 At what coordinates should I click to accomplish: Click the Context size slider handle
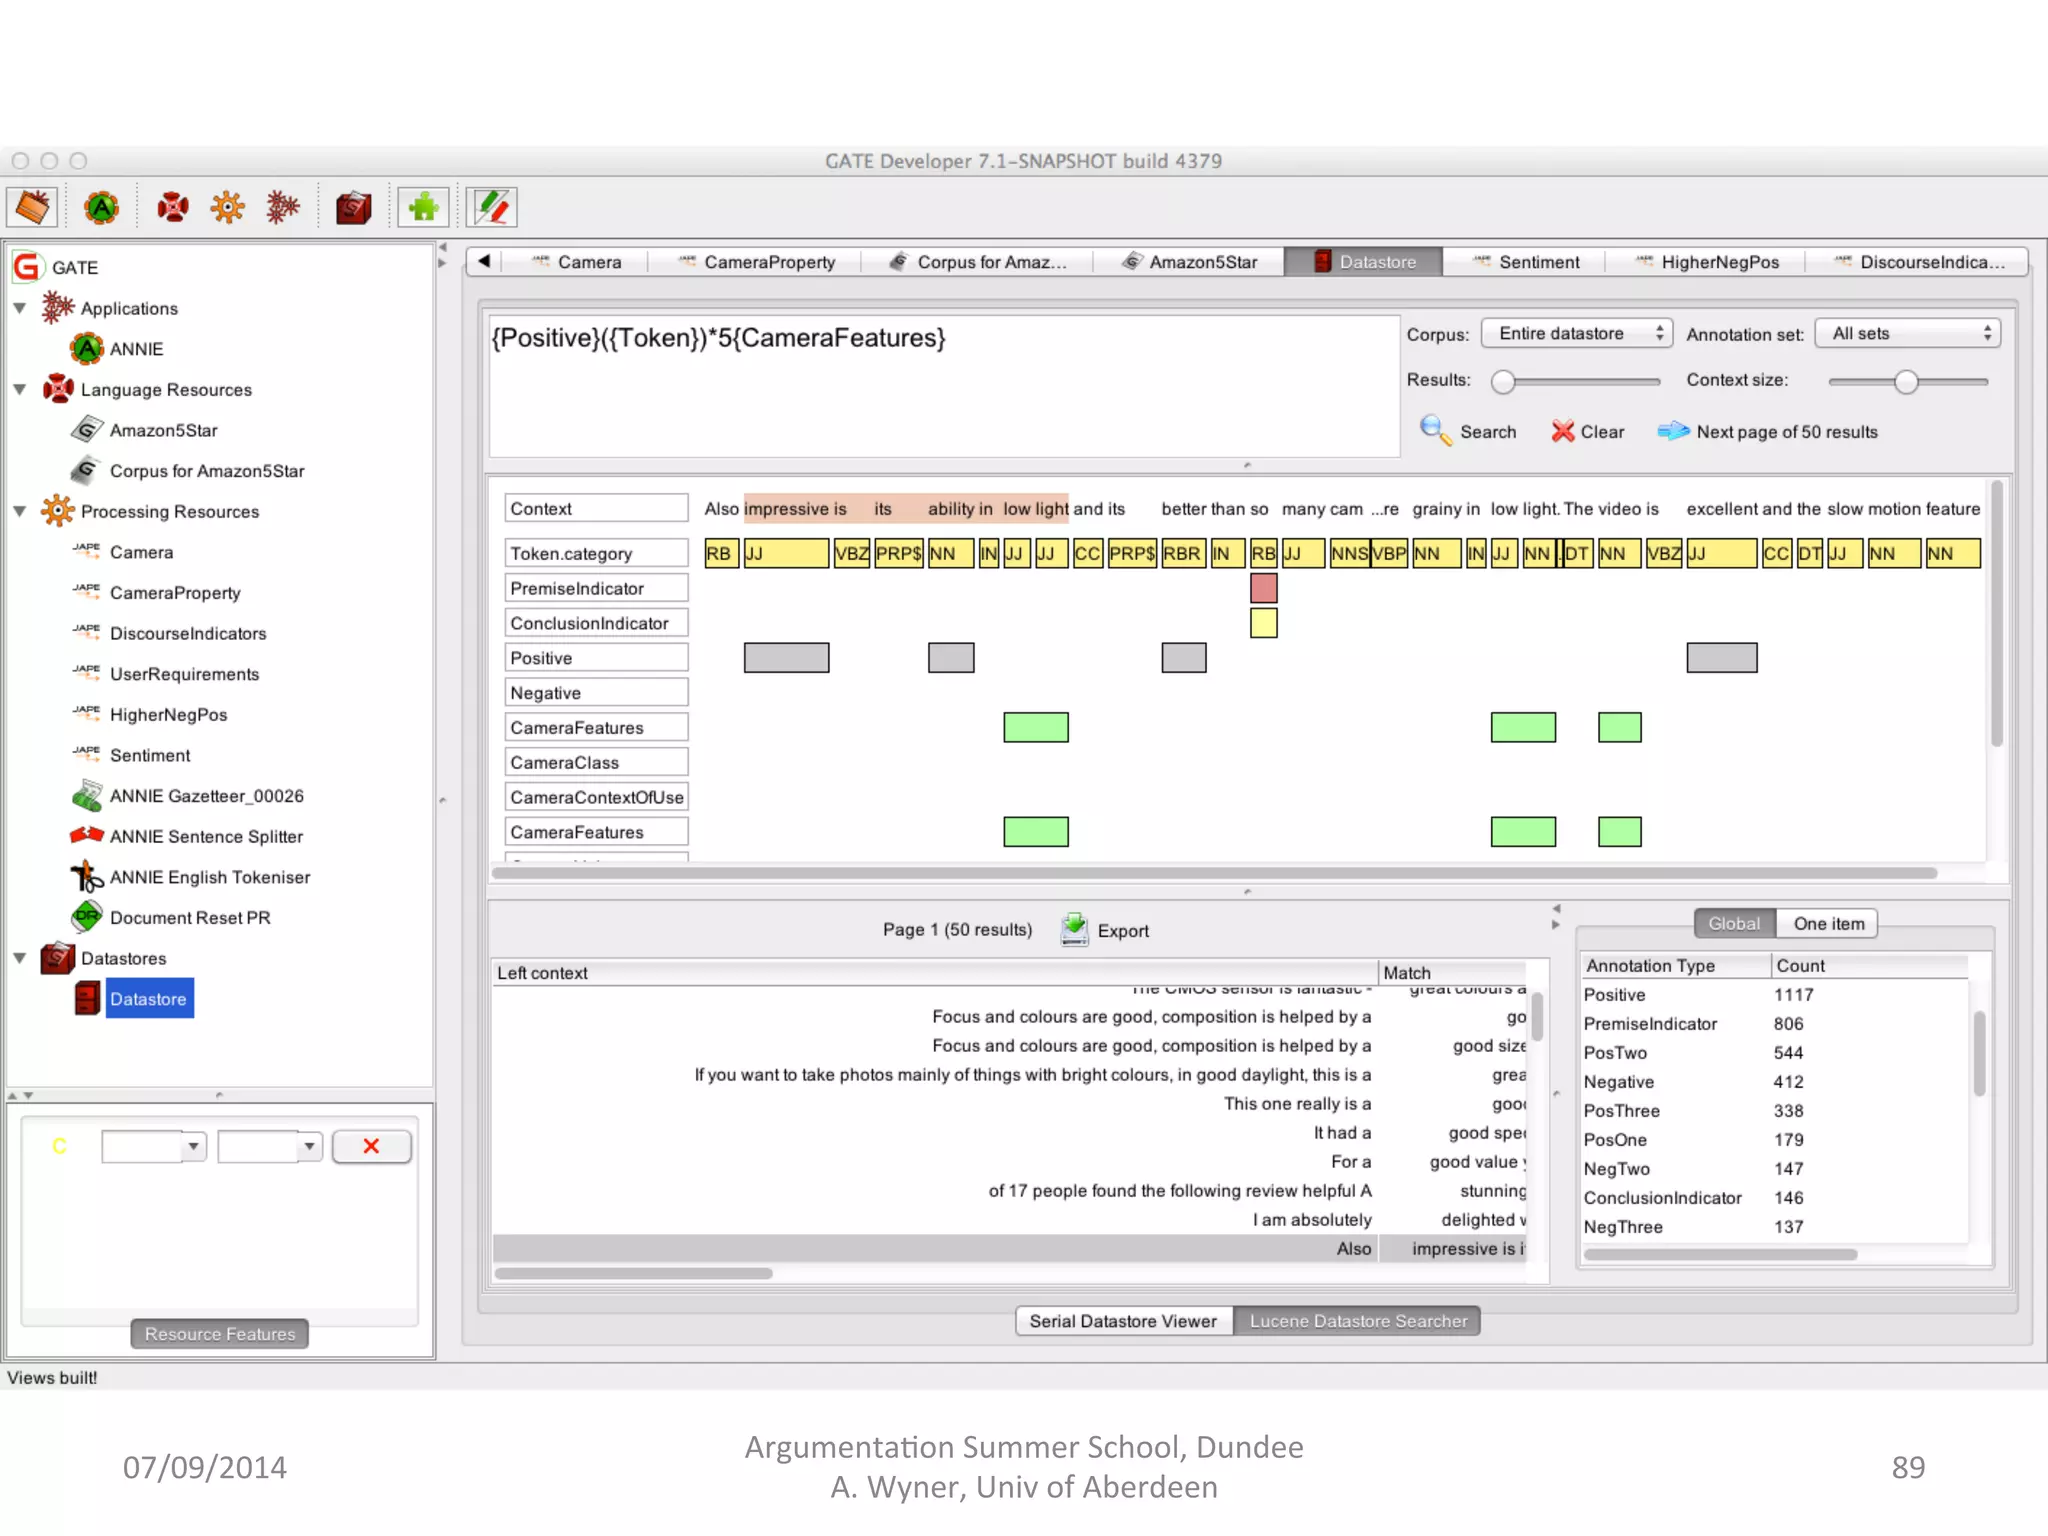pyautogui.click(x=1906, y=381)
